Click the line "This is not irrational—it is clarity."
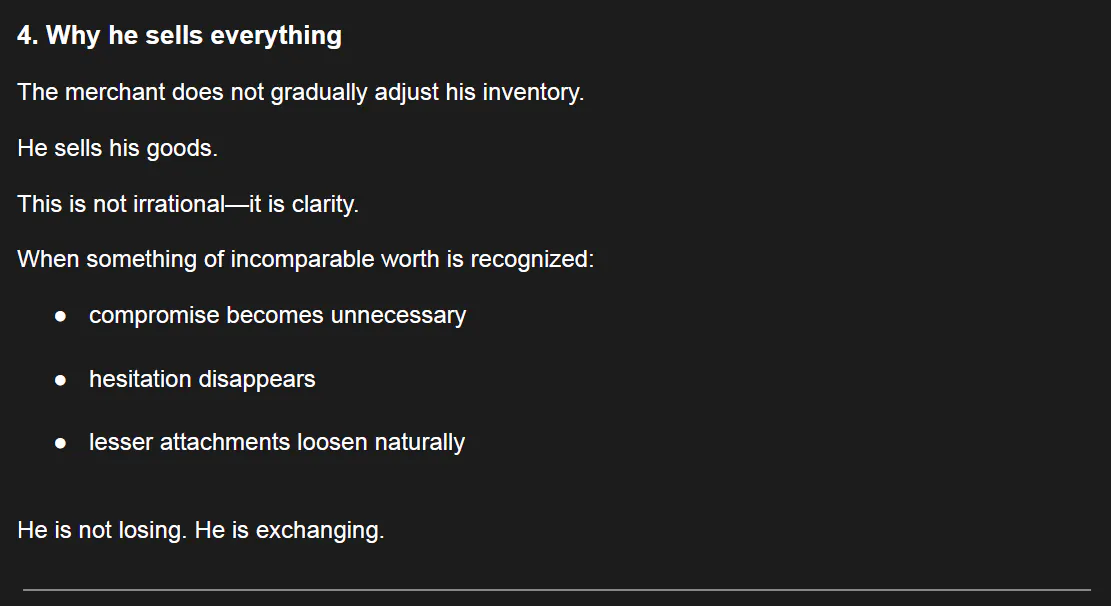1111x606 pixels. [188, 205]
